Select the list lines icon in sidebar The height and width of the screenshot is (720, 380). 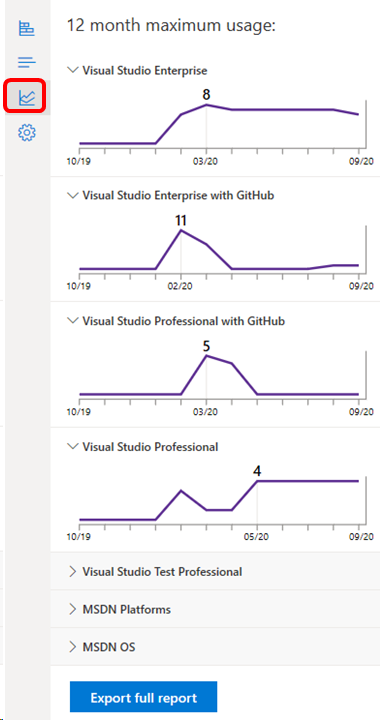click(27, 62)
